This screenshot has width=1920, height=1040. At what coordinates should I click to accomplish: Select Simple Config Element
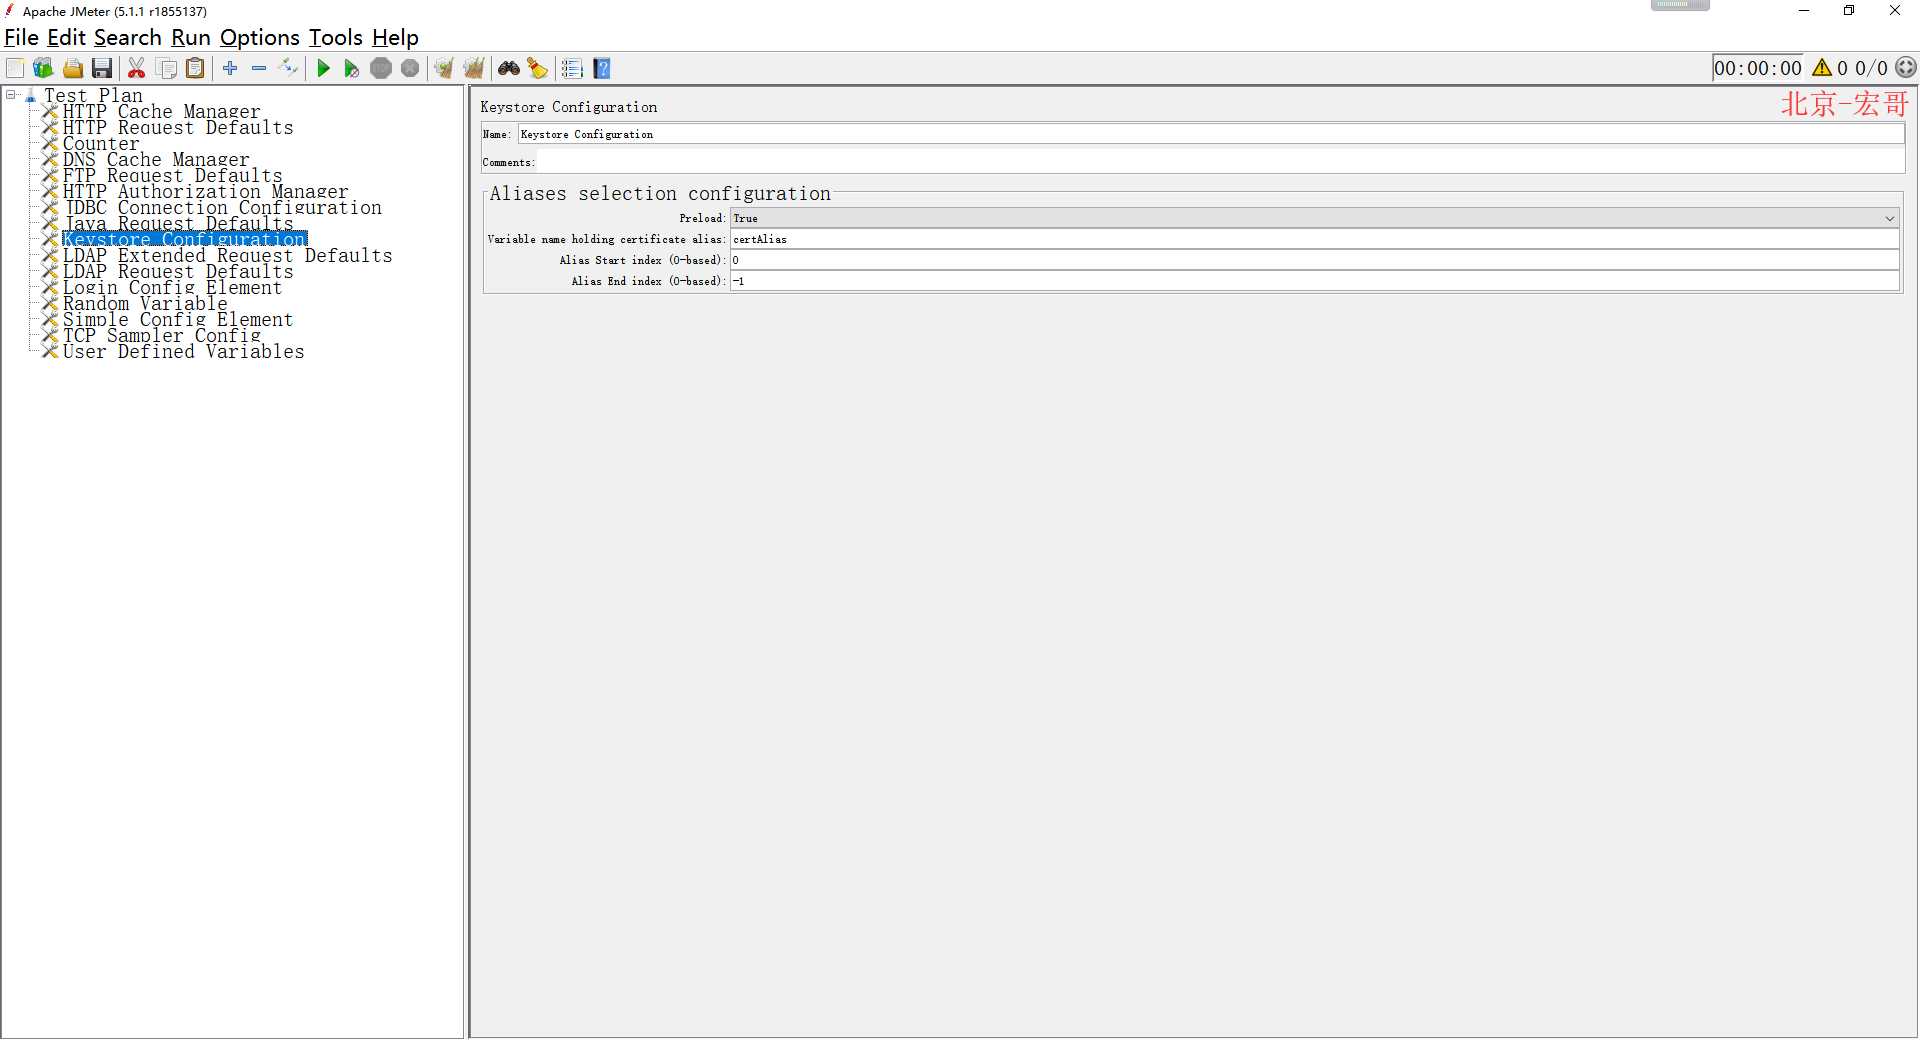pos(178,319)
